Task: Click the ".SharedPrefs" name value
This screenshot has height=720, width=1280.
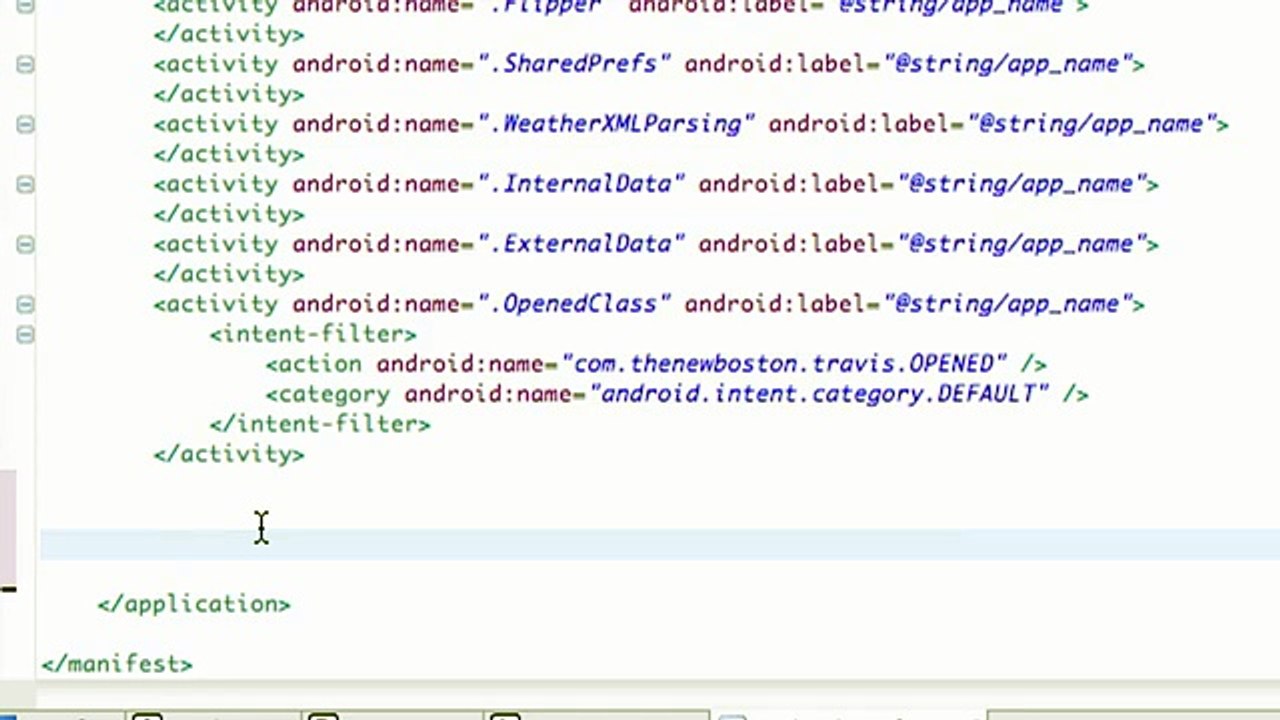Action: [x=573, y=64]
